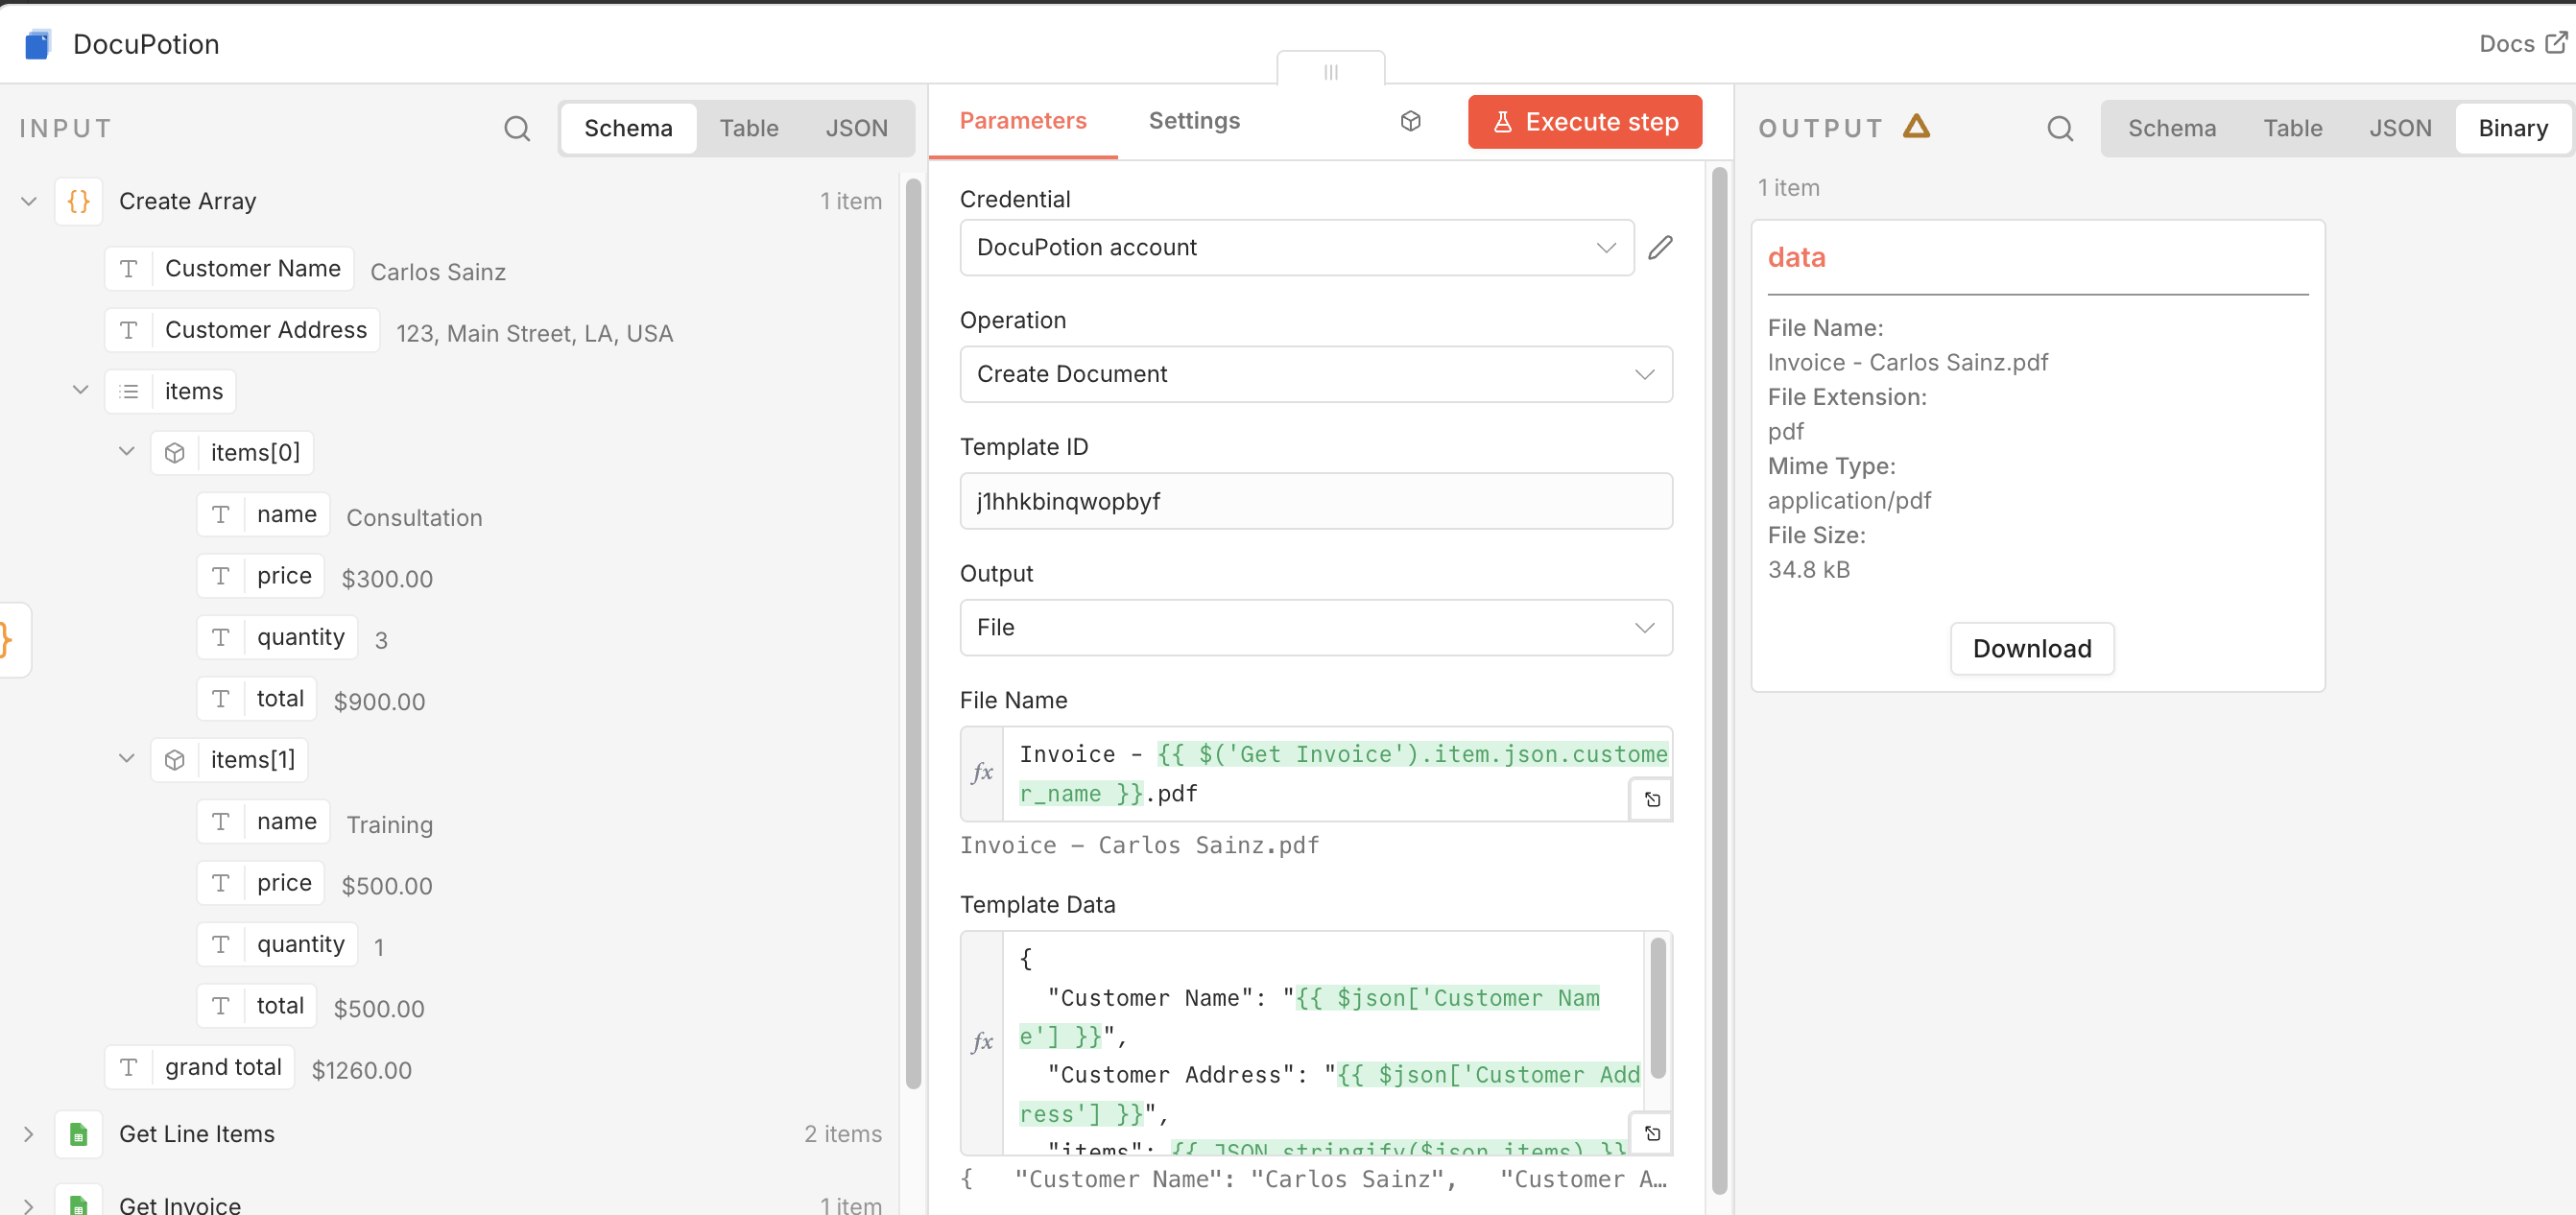2576x1215 pixels.
Task: Switch input view to Table
Action: click(748, 128)
